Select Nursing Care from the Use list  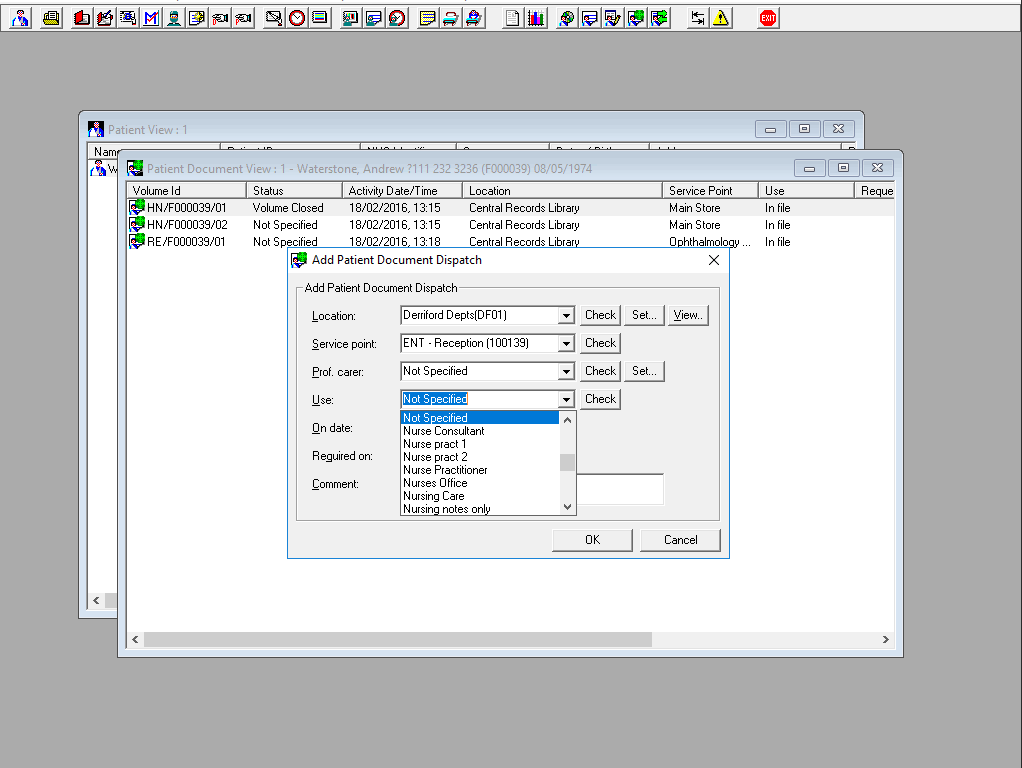[x=480, y=496]
